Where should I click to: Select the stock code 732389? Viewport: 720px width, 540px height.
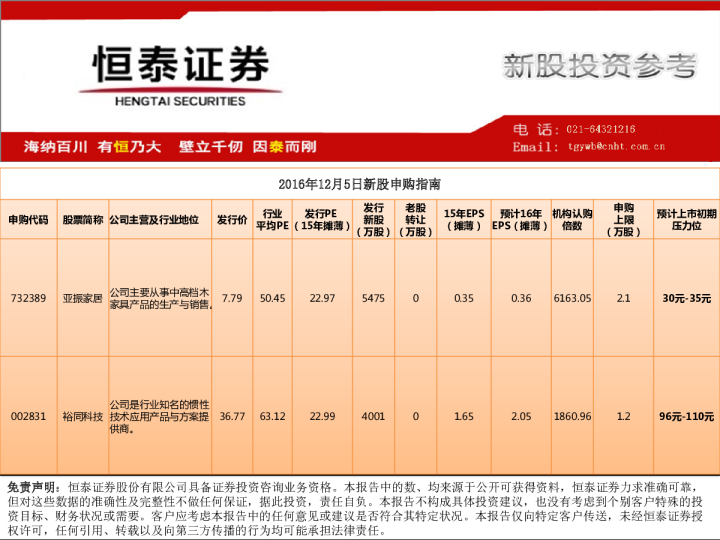click(28, 298)
